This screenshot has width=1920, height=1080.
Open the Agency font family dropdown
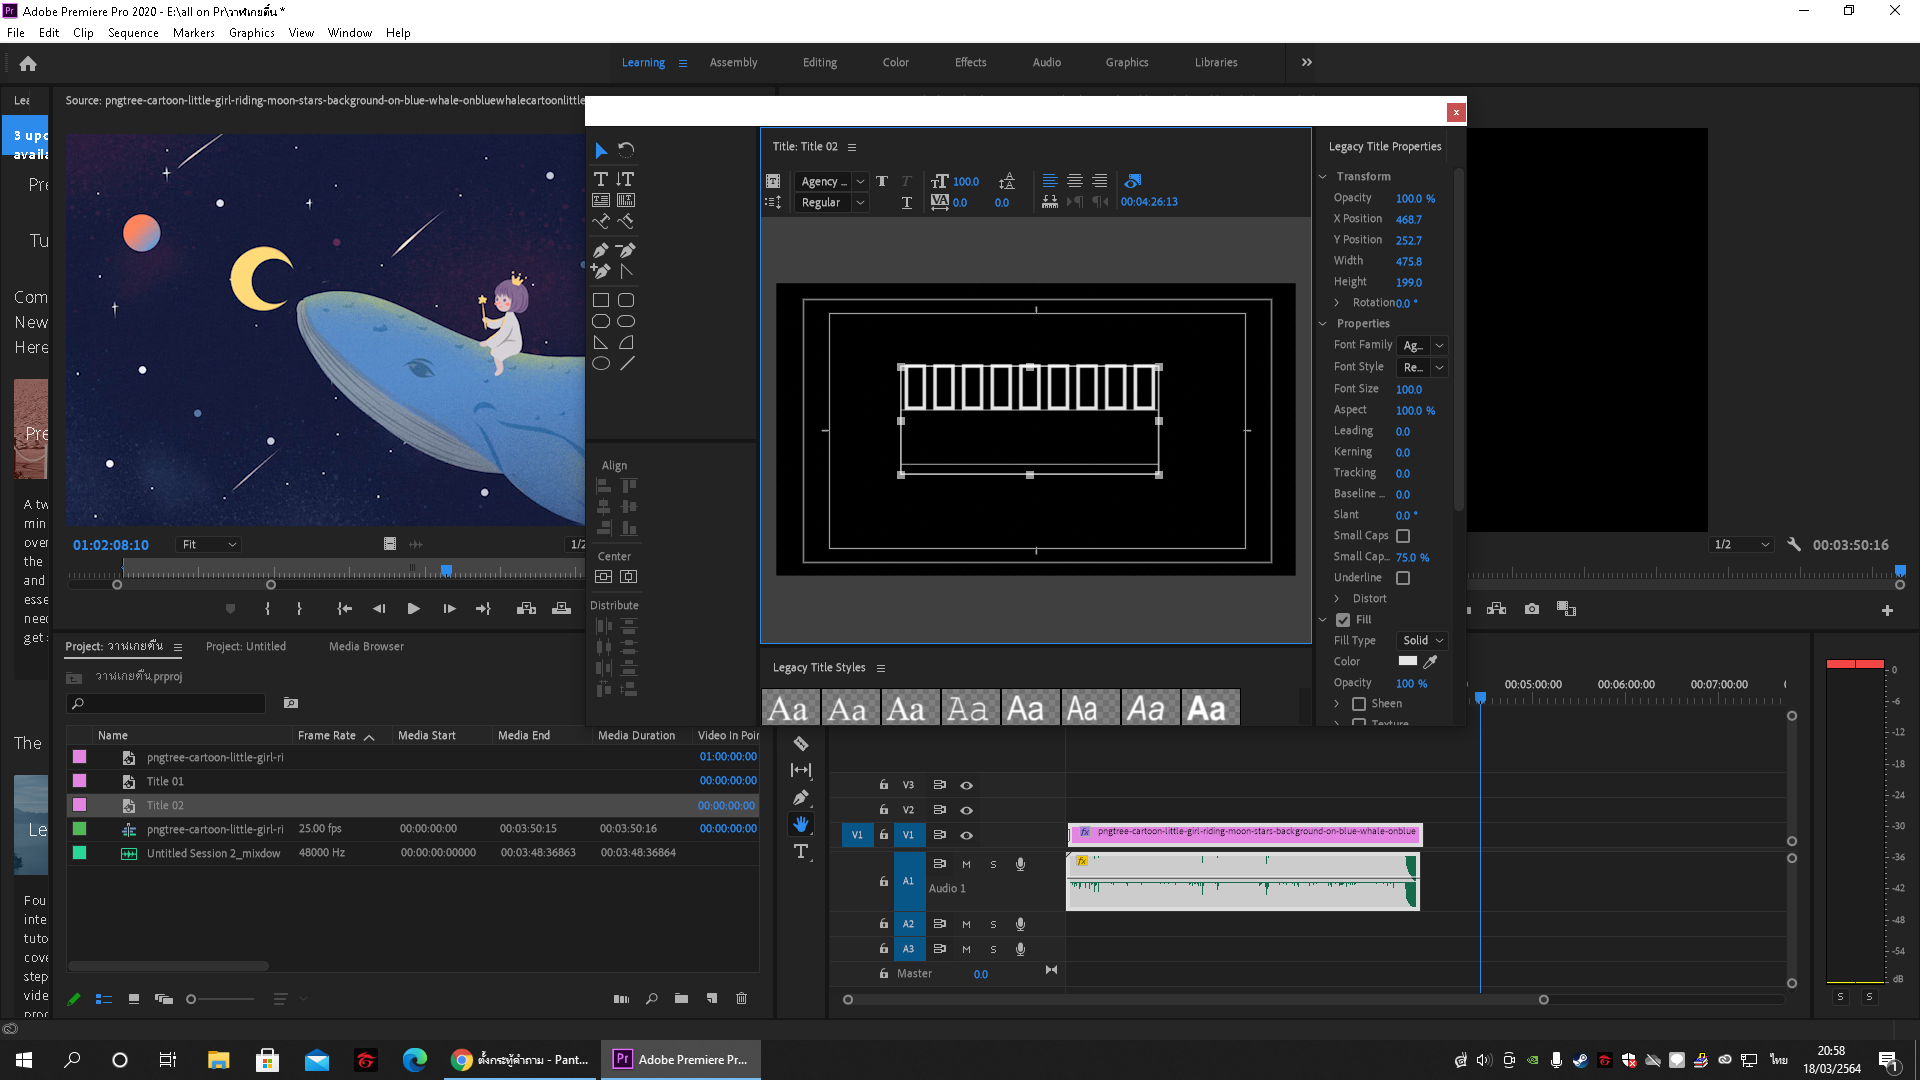click(x=832, y=181)
